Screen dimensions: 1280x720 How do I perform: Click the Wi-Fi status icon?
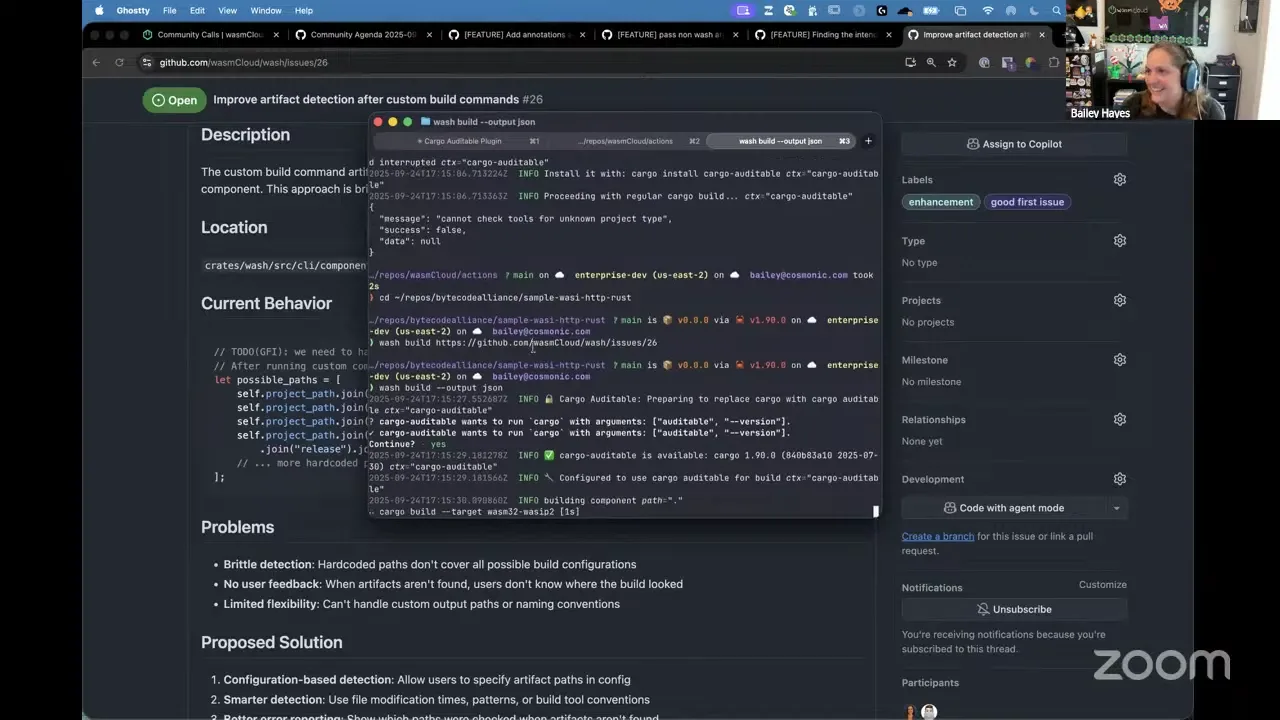(988, 10)
